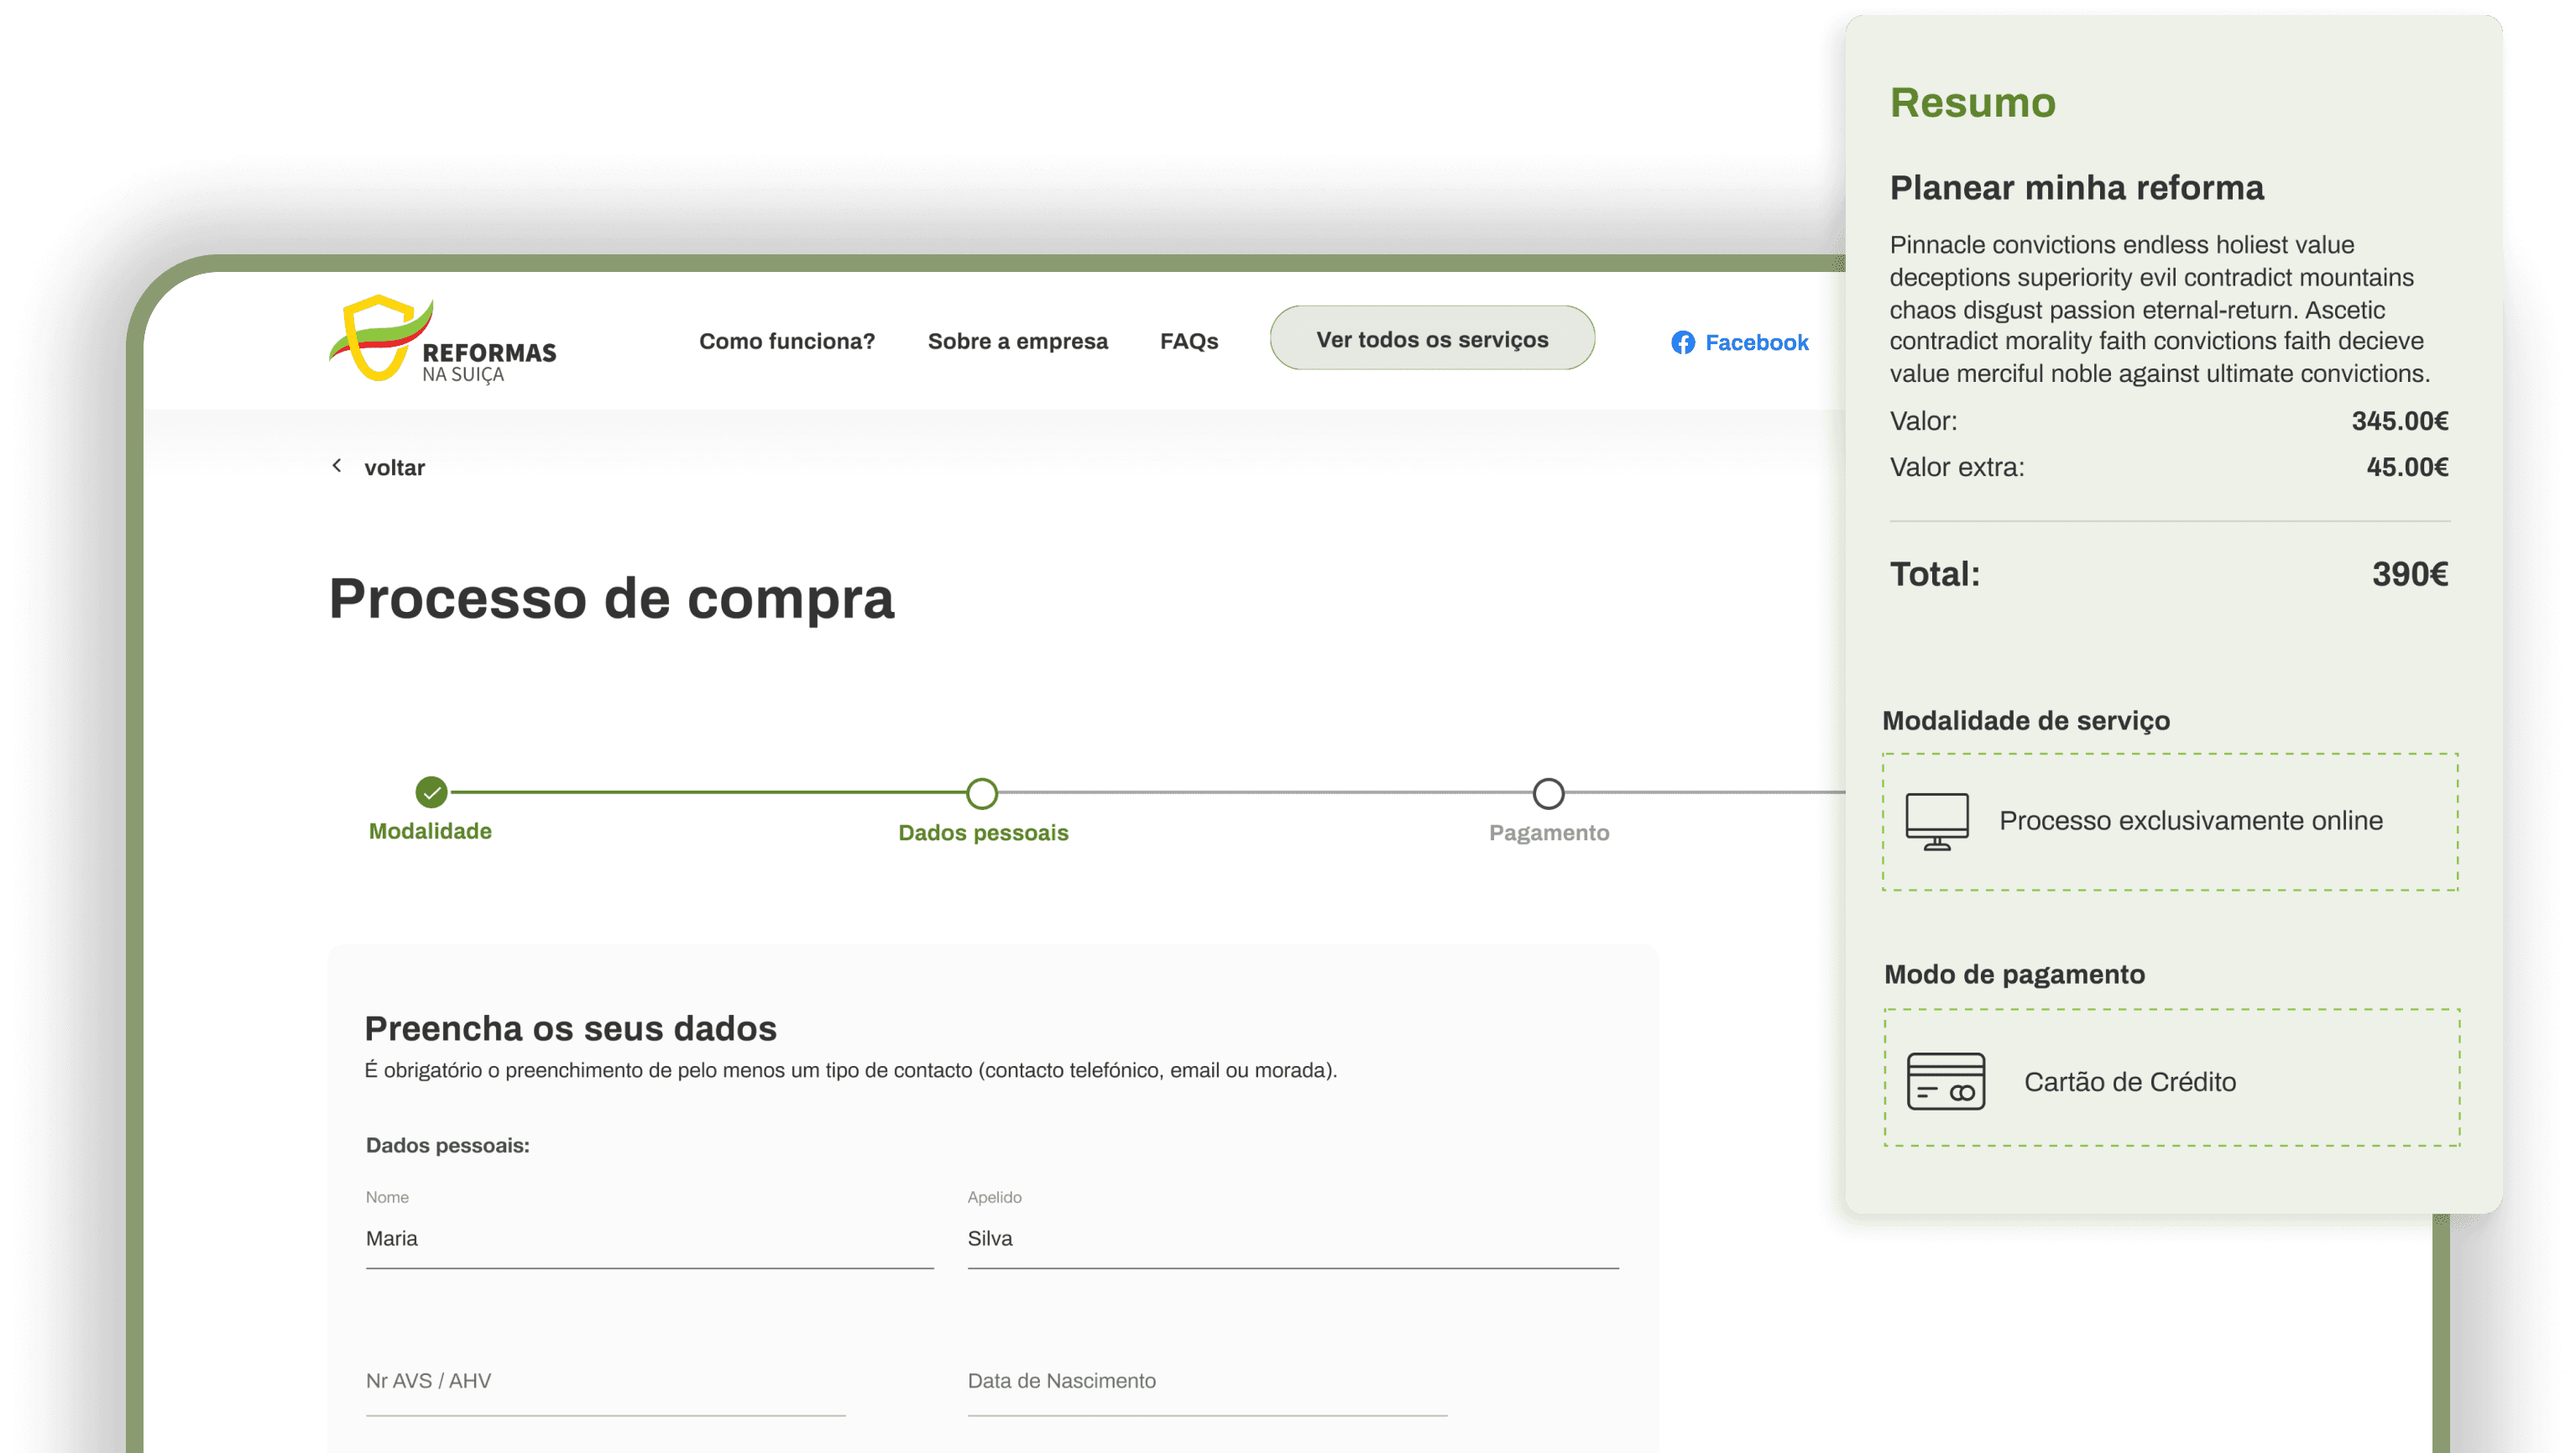The height and width of the screenshot is (1453, 2576).
Task: Select Cartão de Crédito payment option
Action: [2173, 1077]
